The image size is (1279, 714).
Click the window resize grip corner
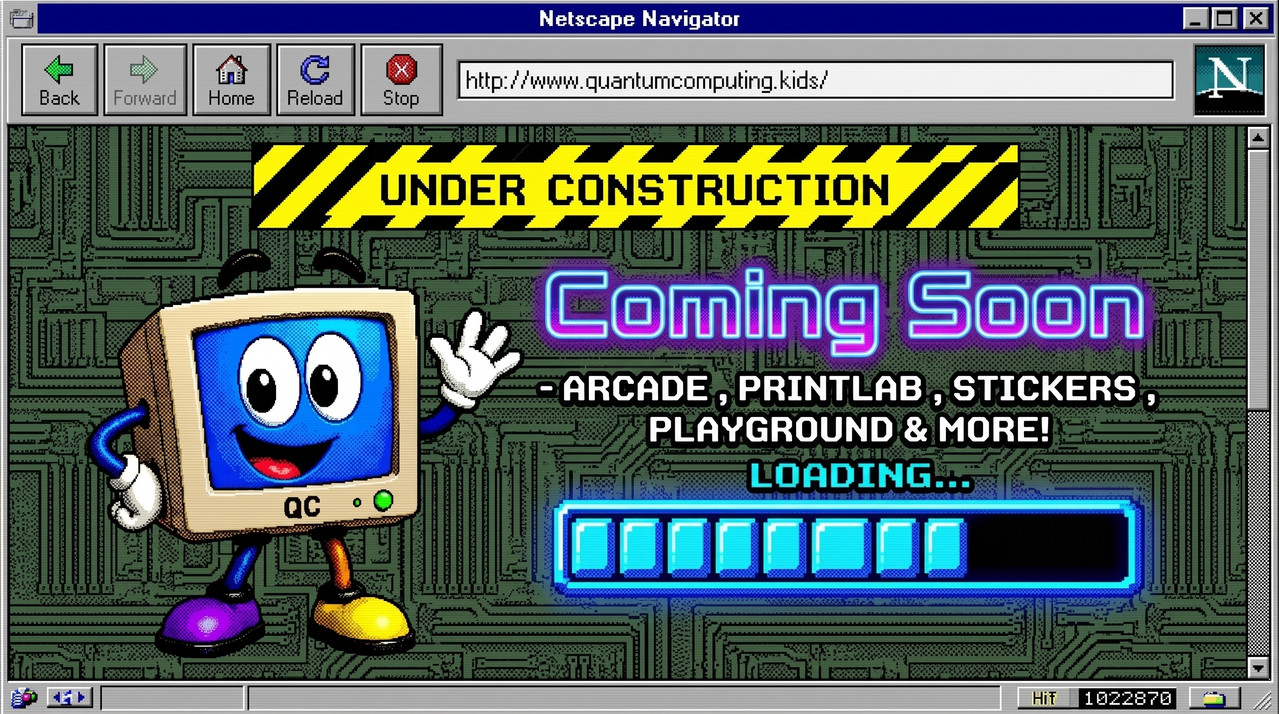point(1261,698)
